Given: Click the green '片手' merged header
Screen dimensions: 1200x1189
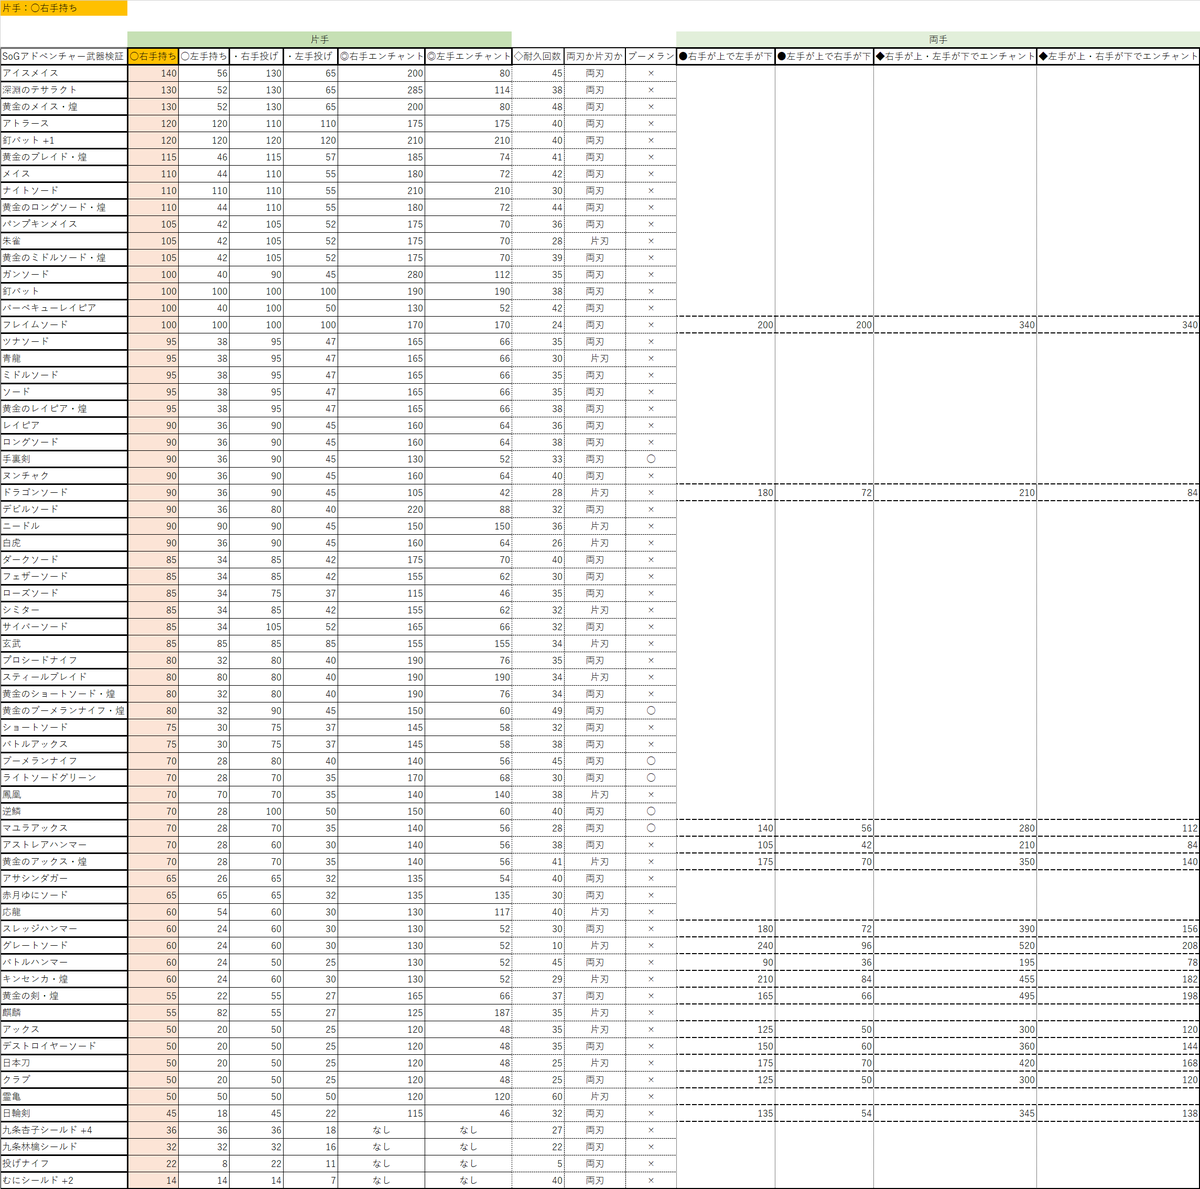Looking at the screenshot, I should click(x=320, y=39).
